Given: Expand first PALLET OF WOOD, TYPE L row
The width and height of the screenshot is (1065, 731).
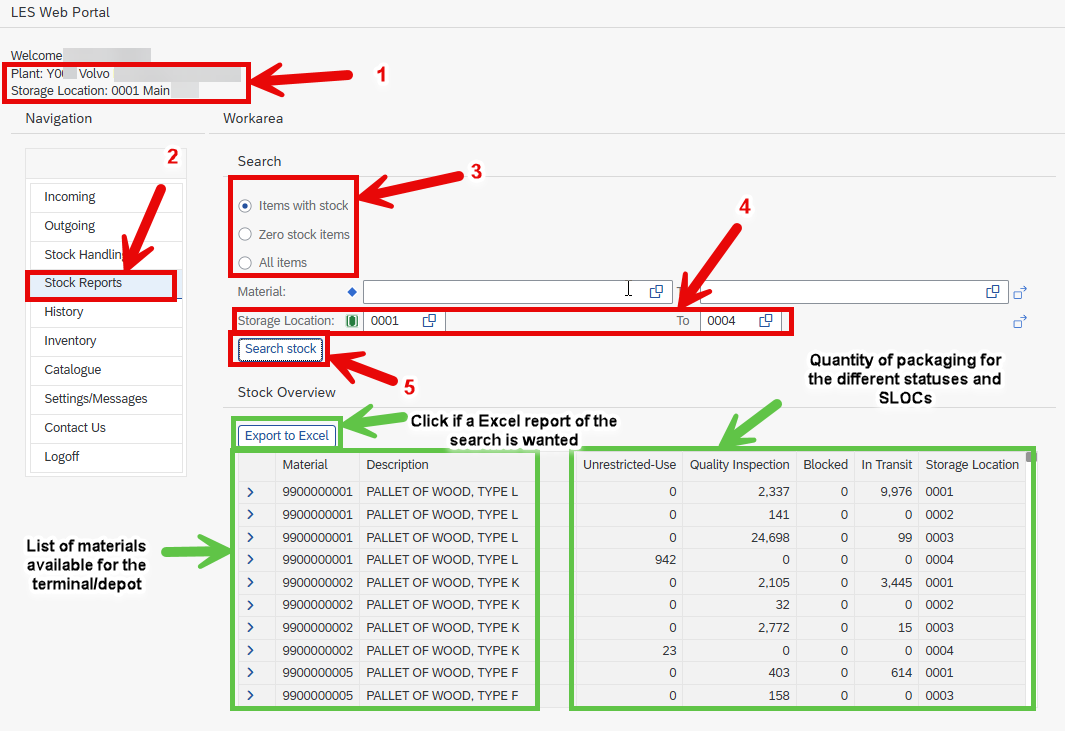Looking at the screenshot, I should click(251, 492).
